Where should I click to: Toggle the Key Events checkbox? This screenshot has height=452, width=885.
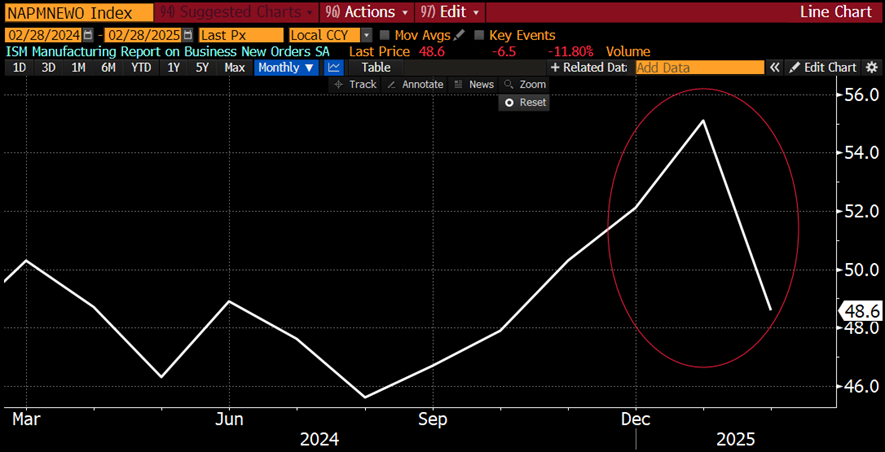click(x=480, y=35)
